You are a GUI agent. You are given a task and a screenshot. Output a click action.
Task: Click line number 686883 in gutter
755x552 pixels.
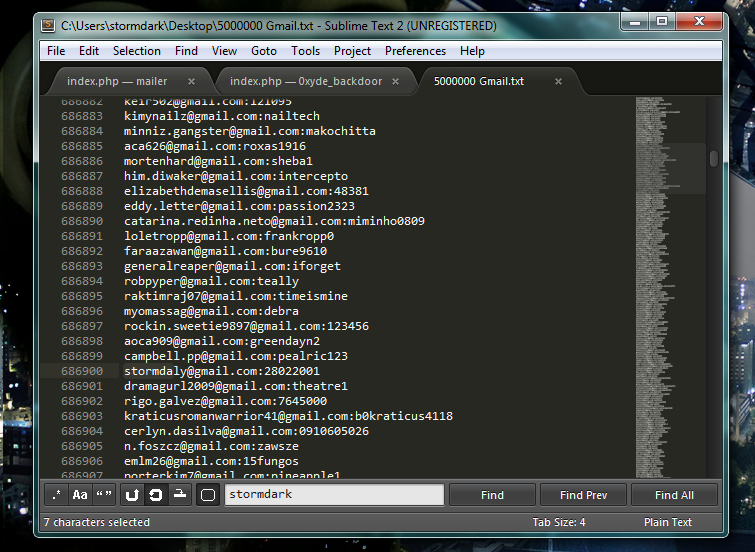tap(82, 116)
